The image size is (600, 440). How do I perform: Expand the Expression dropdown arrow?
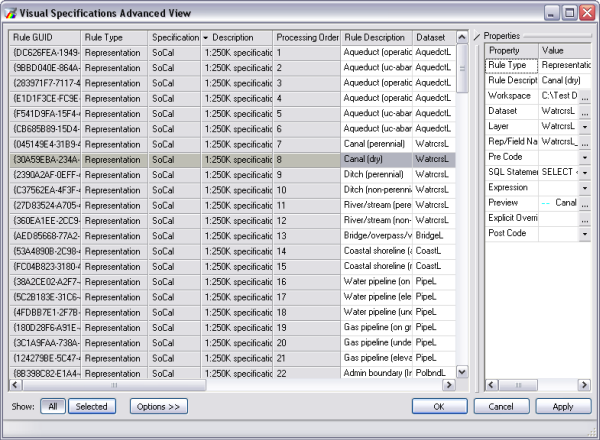(x=585, y=188)
